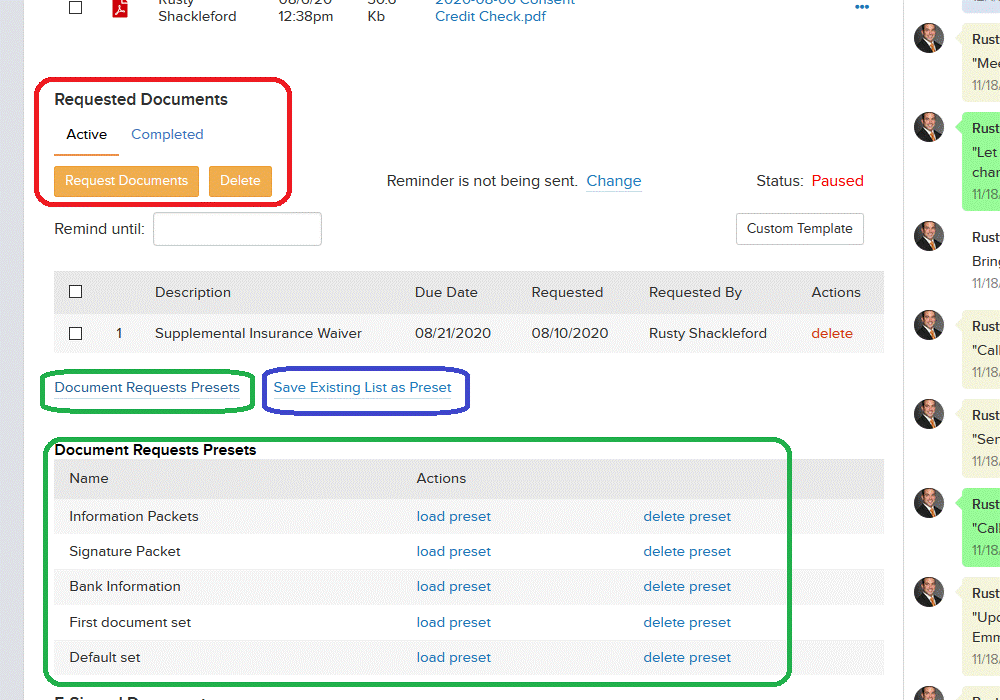Delete the Signature Packet preset

pos(687,551)
